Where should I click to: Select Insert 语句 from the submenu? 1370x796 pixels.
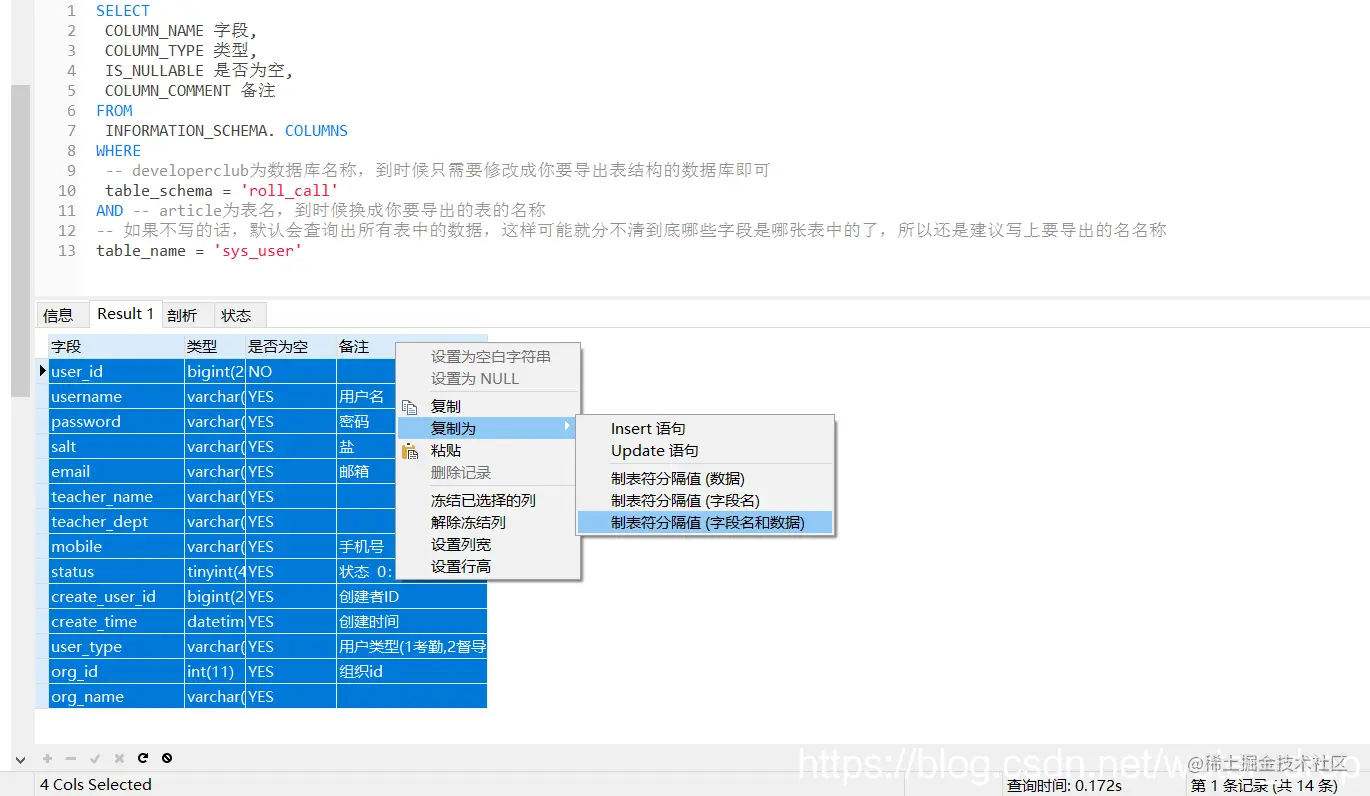647,428
